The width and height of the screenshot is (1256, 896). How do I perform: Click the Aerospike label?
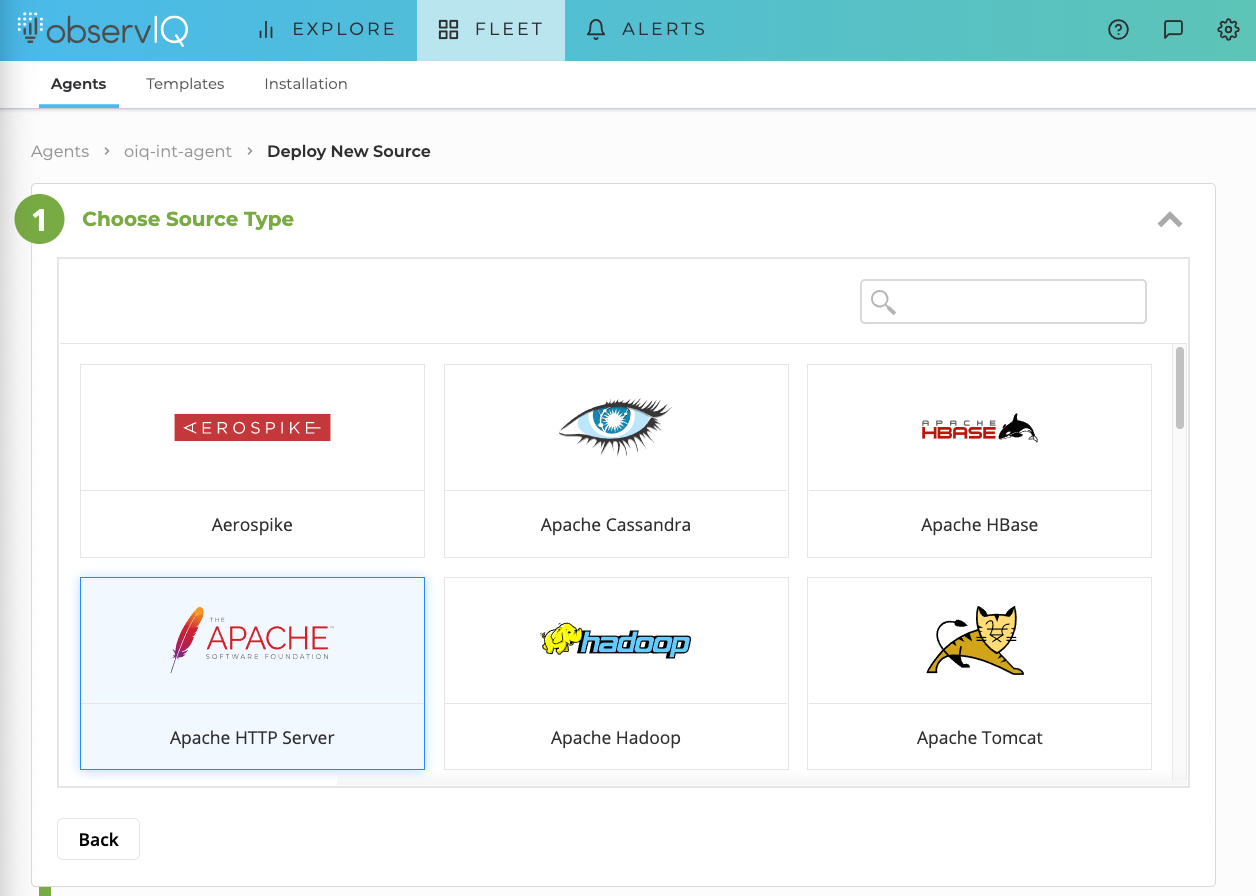(x=252, y=524)
